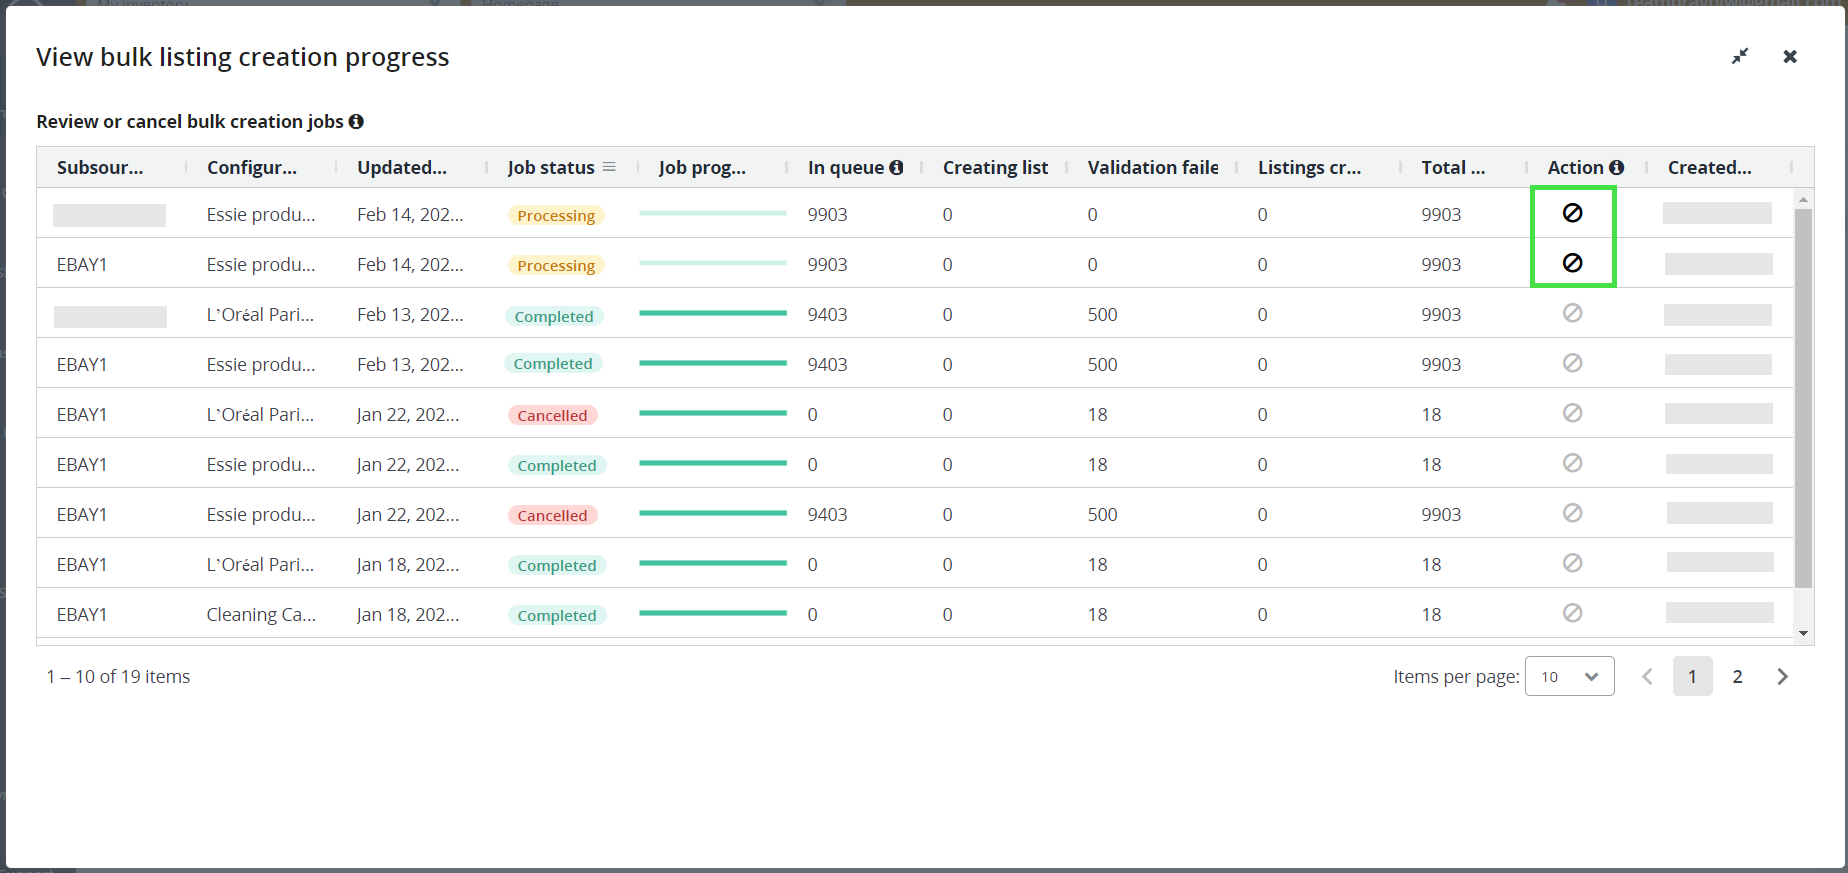
Task: Click the table scrollbar down arrow
Action: tap(1803, 632)
